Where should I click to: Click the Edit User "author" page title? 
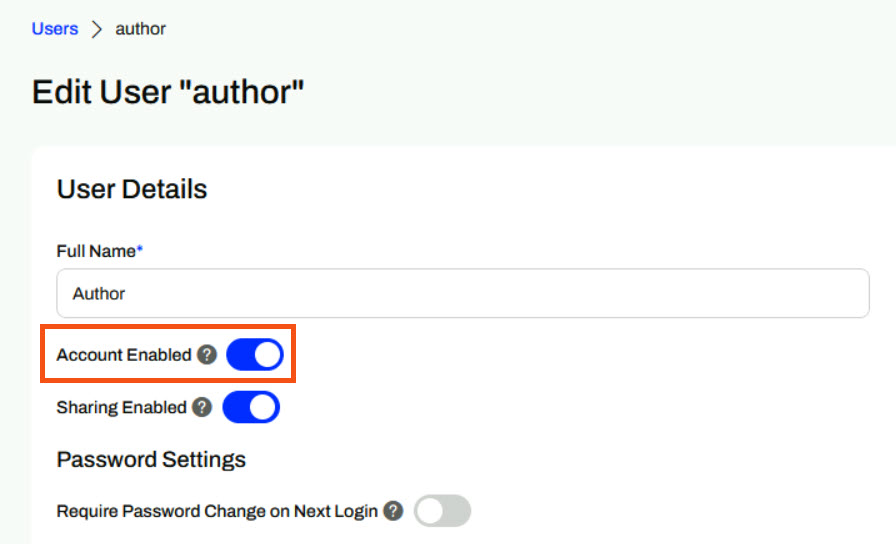tap(168, 92)
